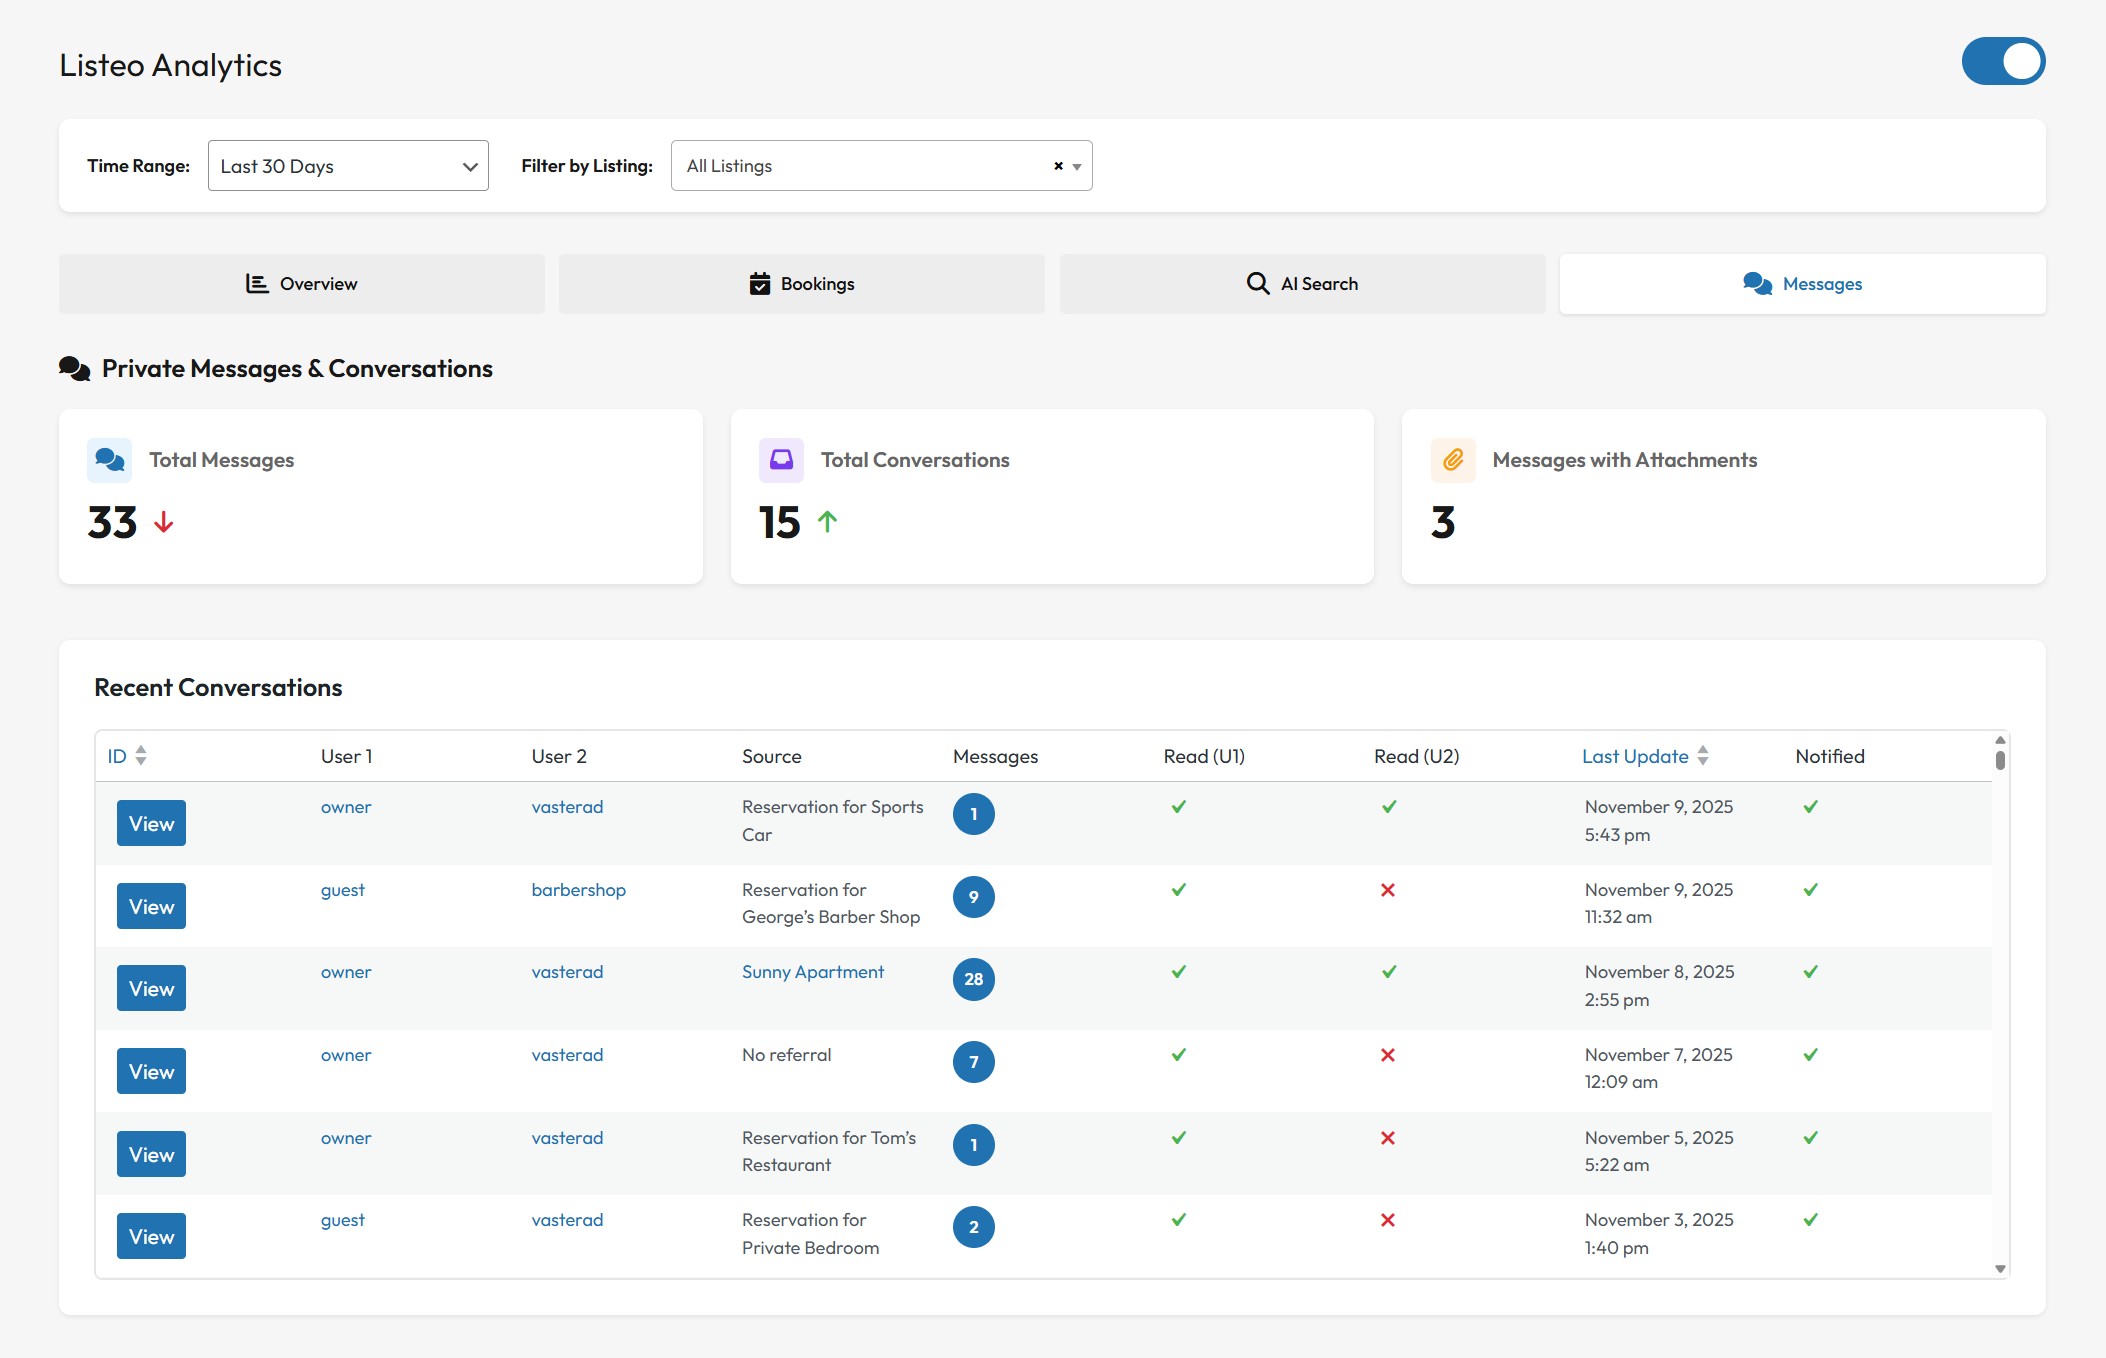Screen dimensions: 2106x1358
Task: Open the All Listings combo box
Action: pos(860,166)
